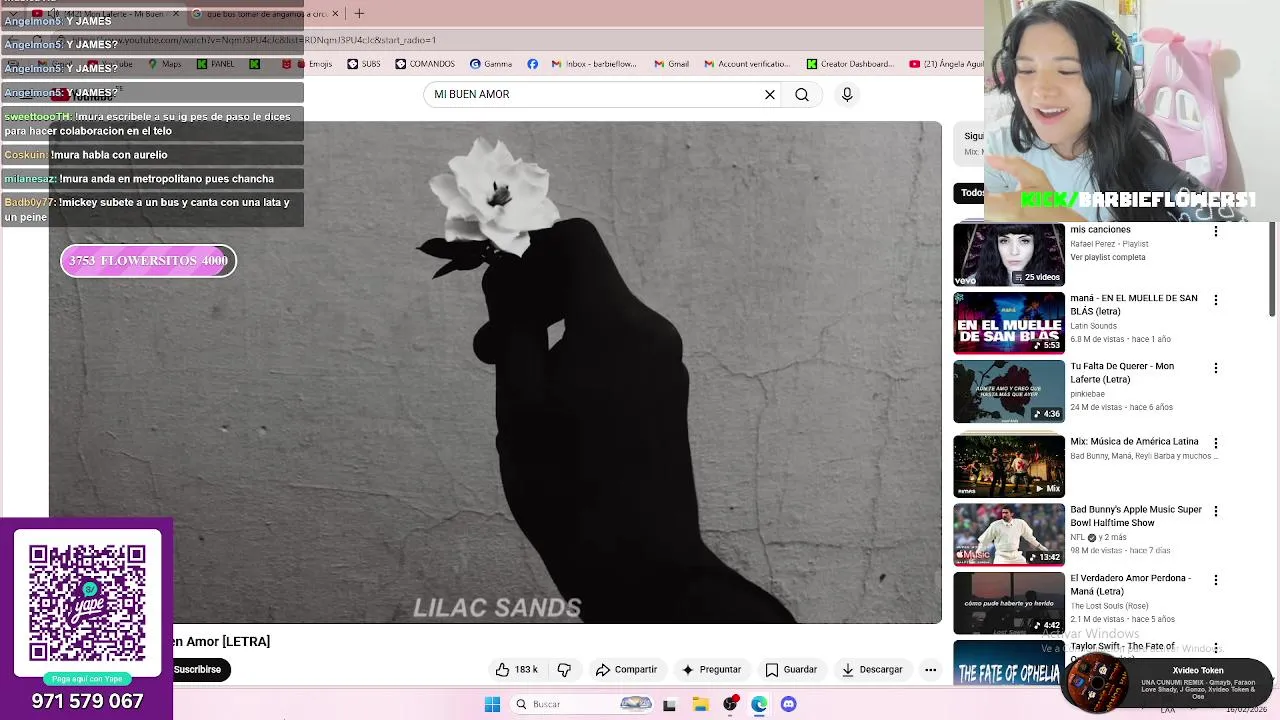Open the Gamma bookmark
Image resolution: width=1280 pixels, height=720 pixels.
tap(491, 64)
